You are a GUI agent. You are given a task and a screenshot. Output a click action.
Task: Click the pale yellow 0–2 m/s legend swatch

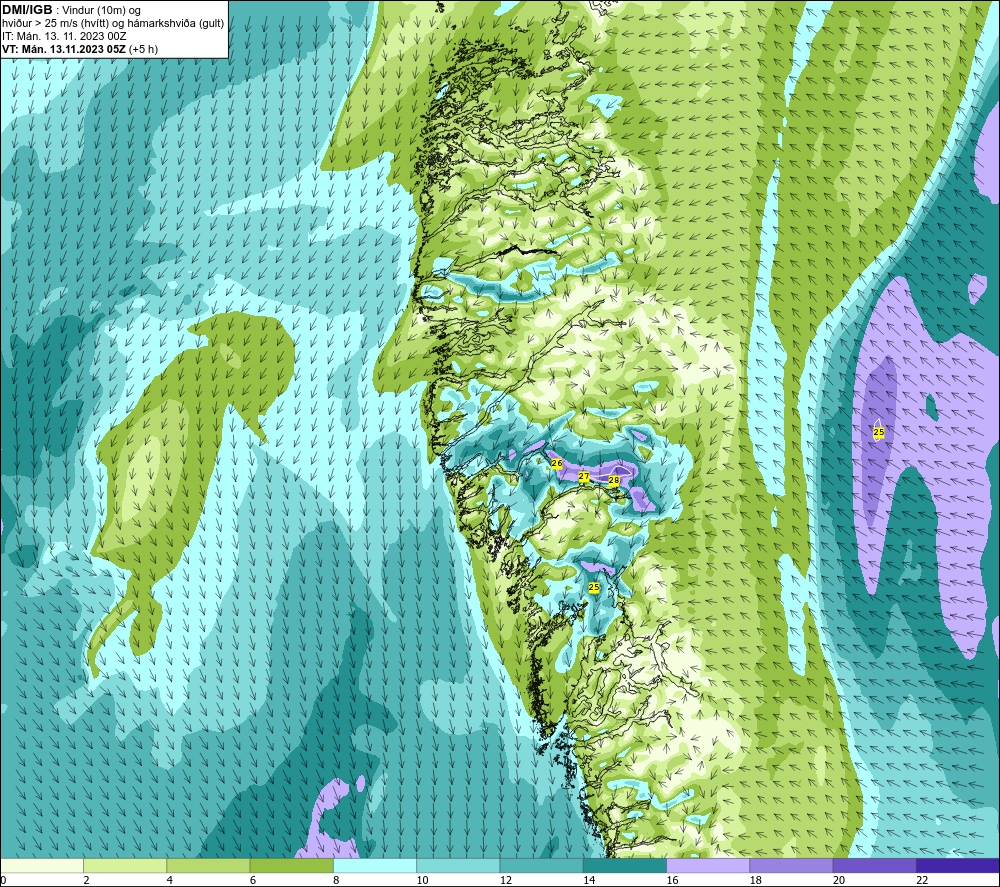42,865
